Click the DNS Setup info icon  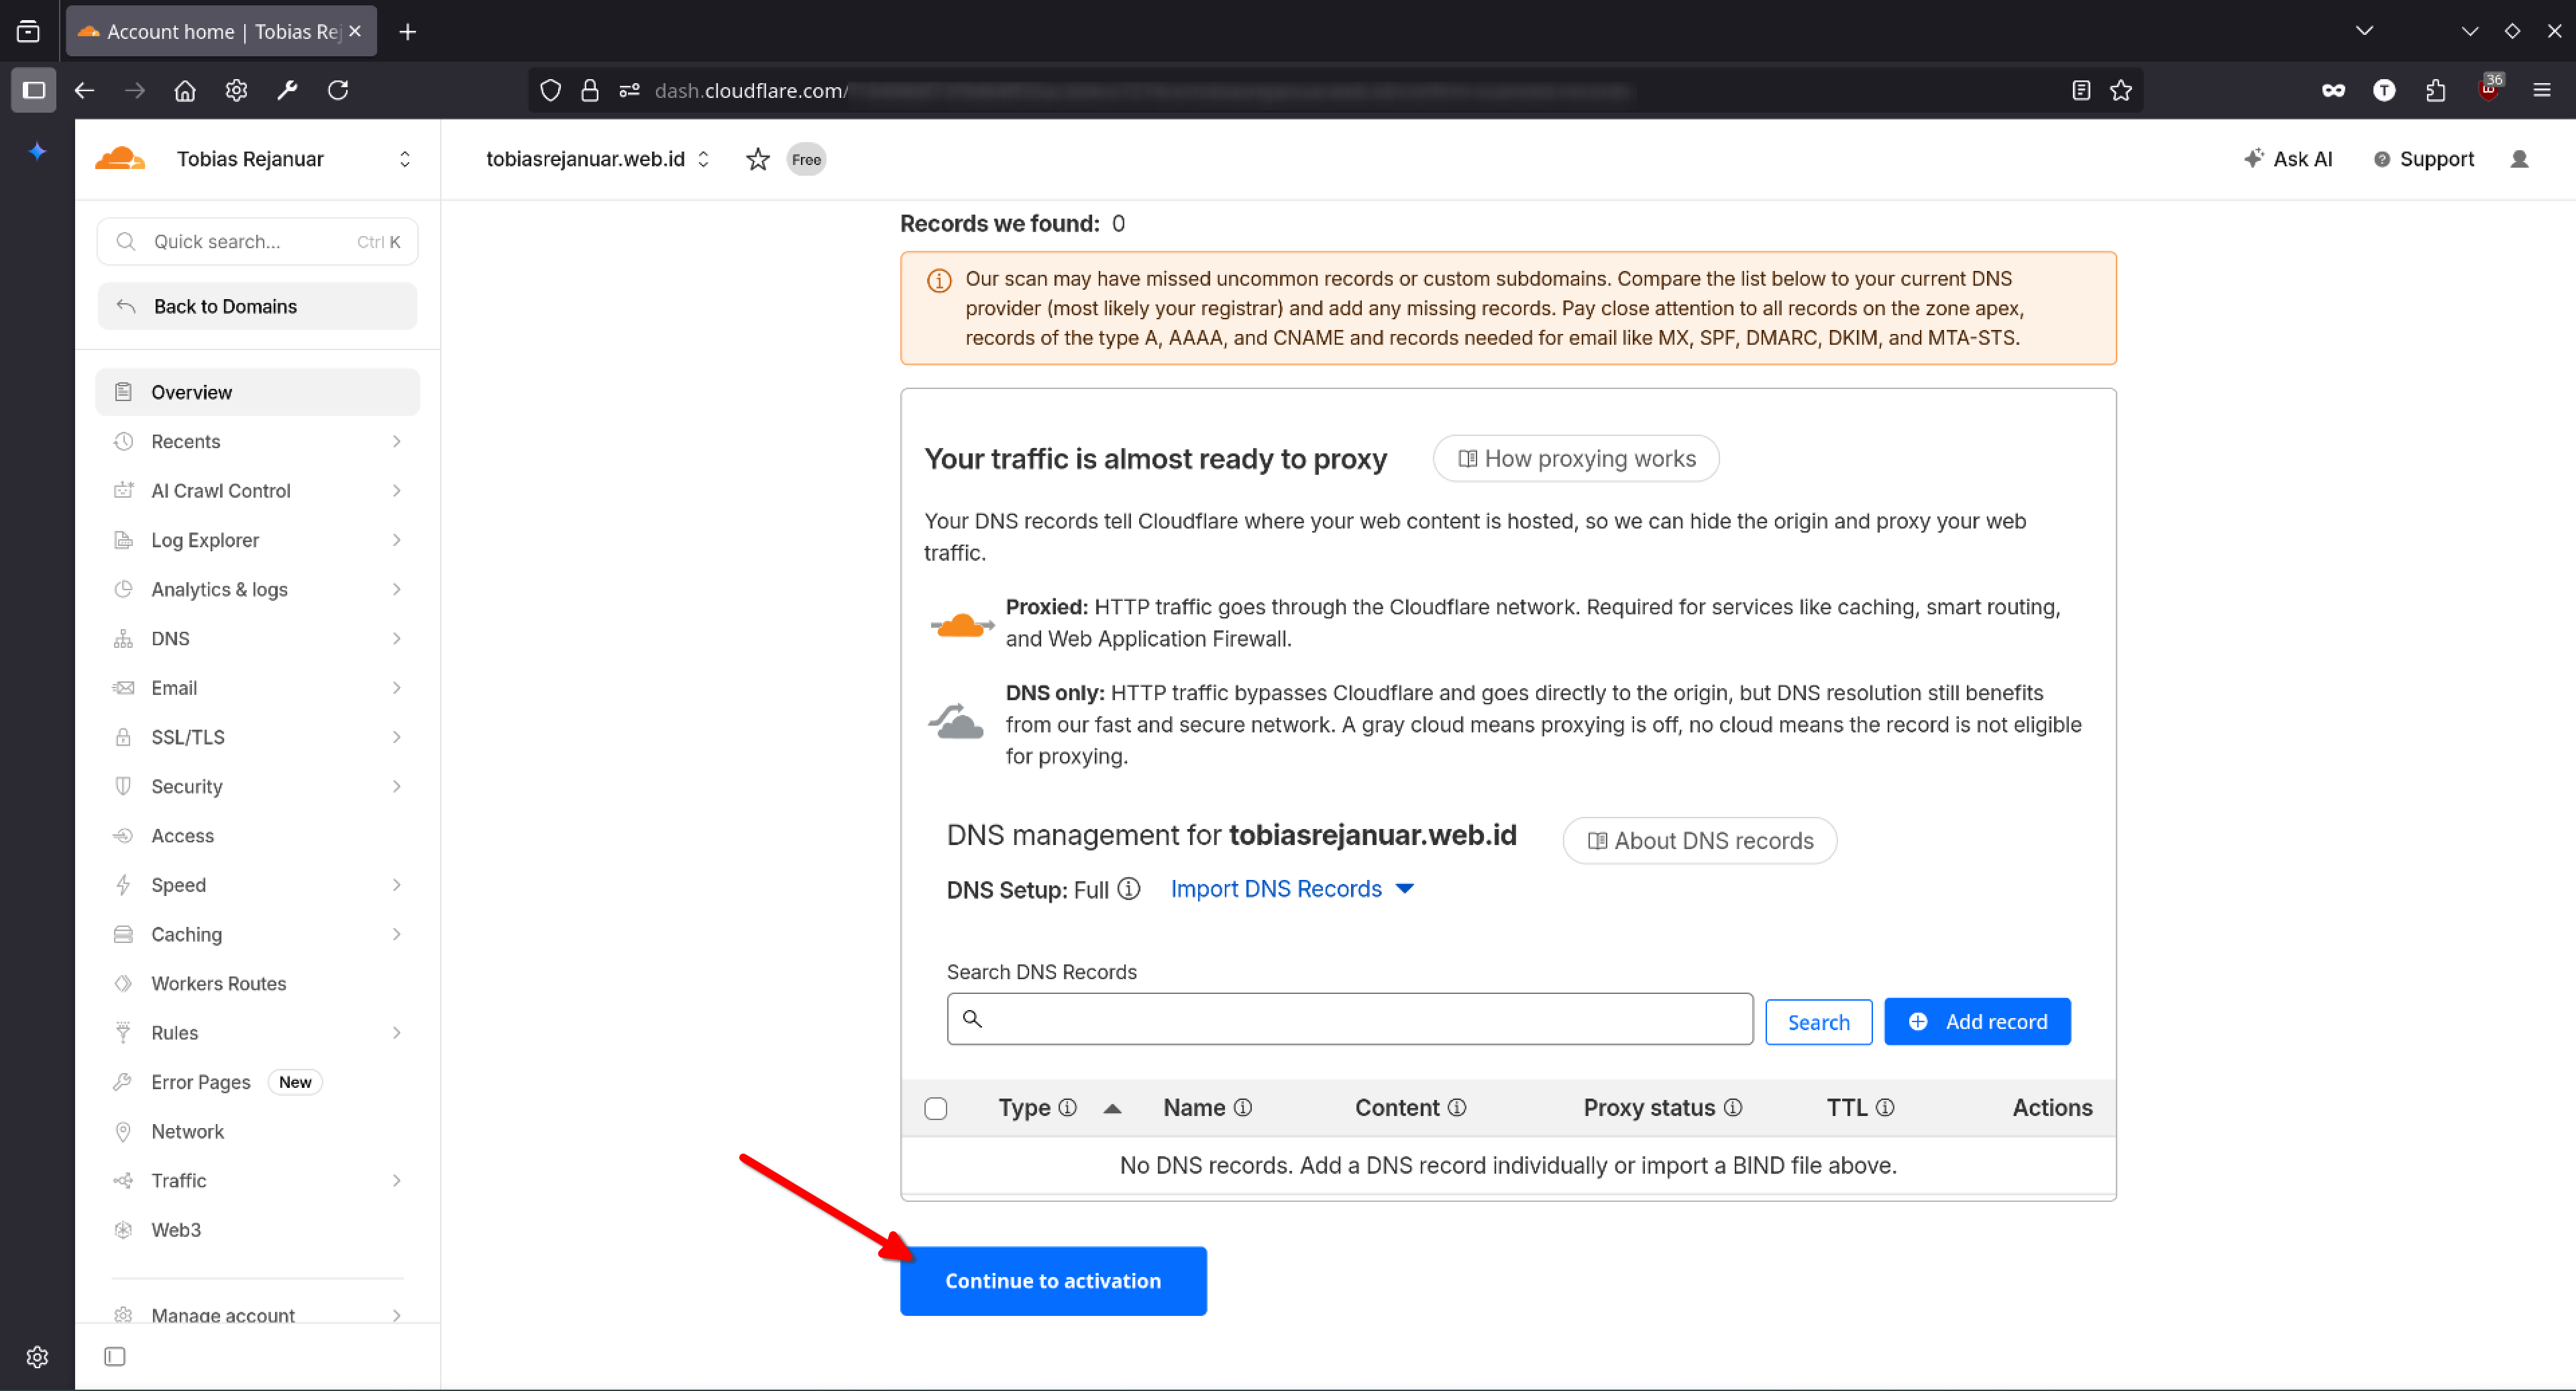1128,888
